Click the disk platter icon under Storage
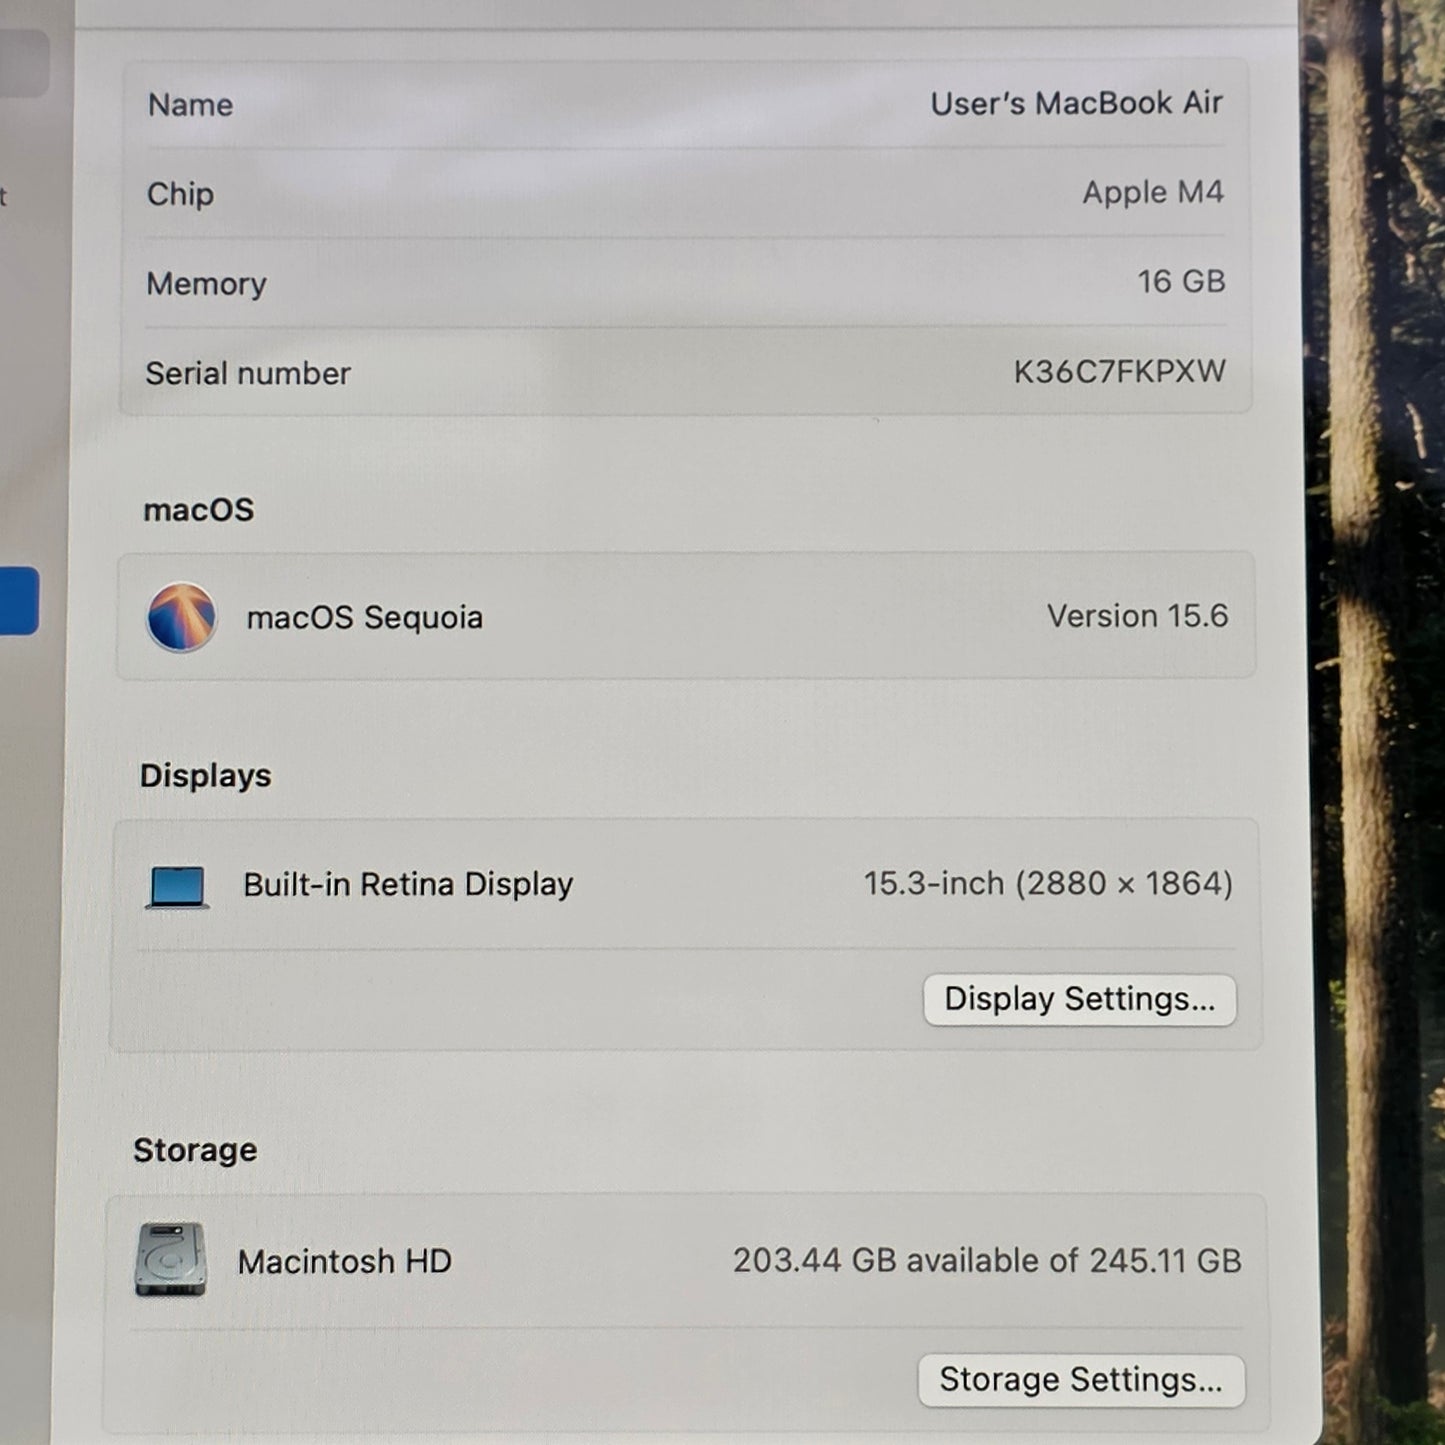1445x1445 pixels. (x=172, y=1261)
